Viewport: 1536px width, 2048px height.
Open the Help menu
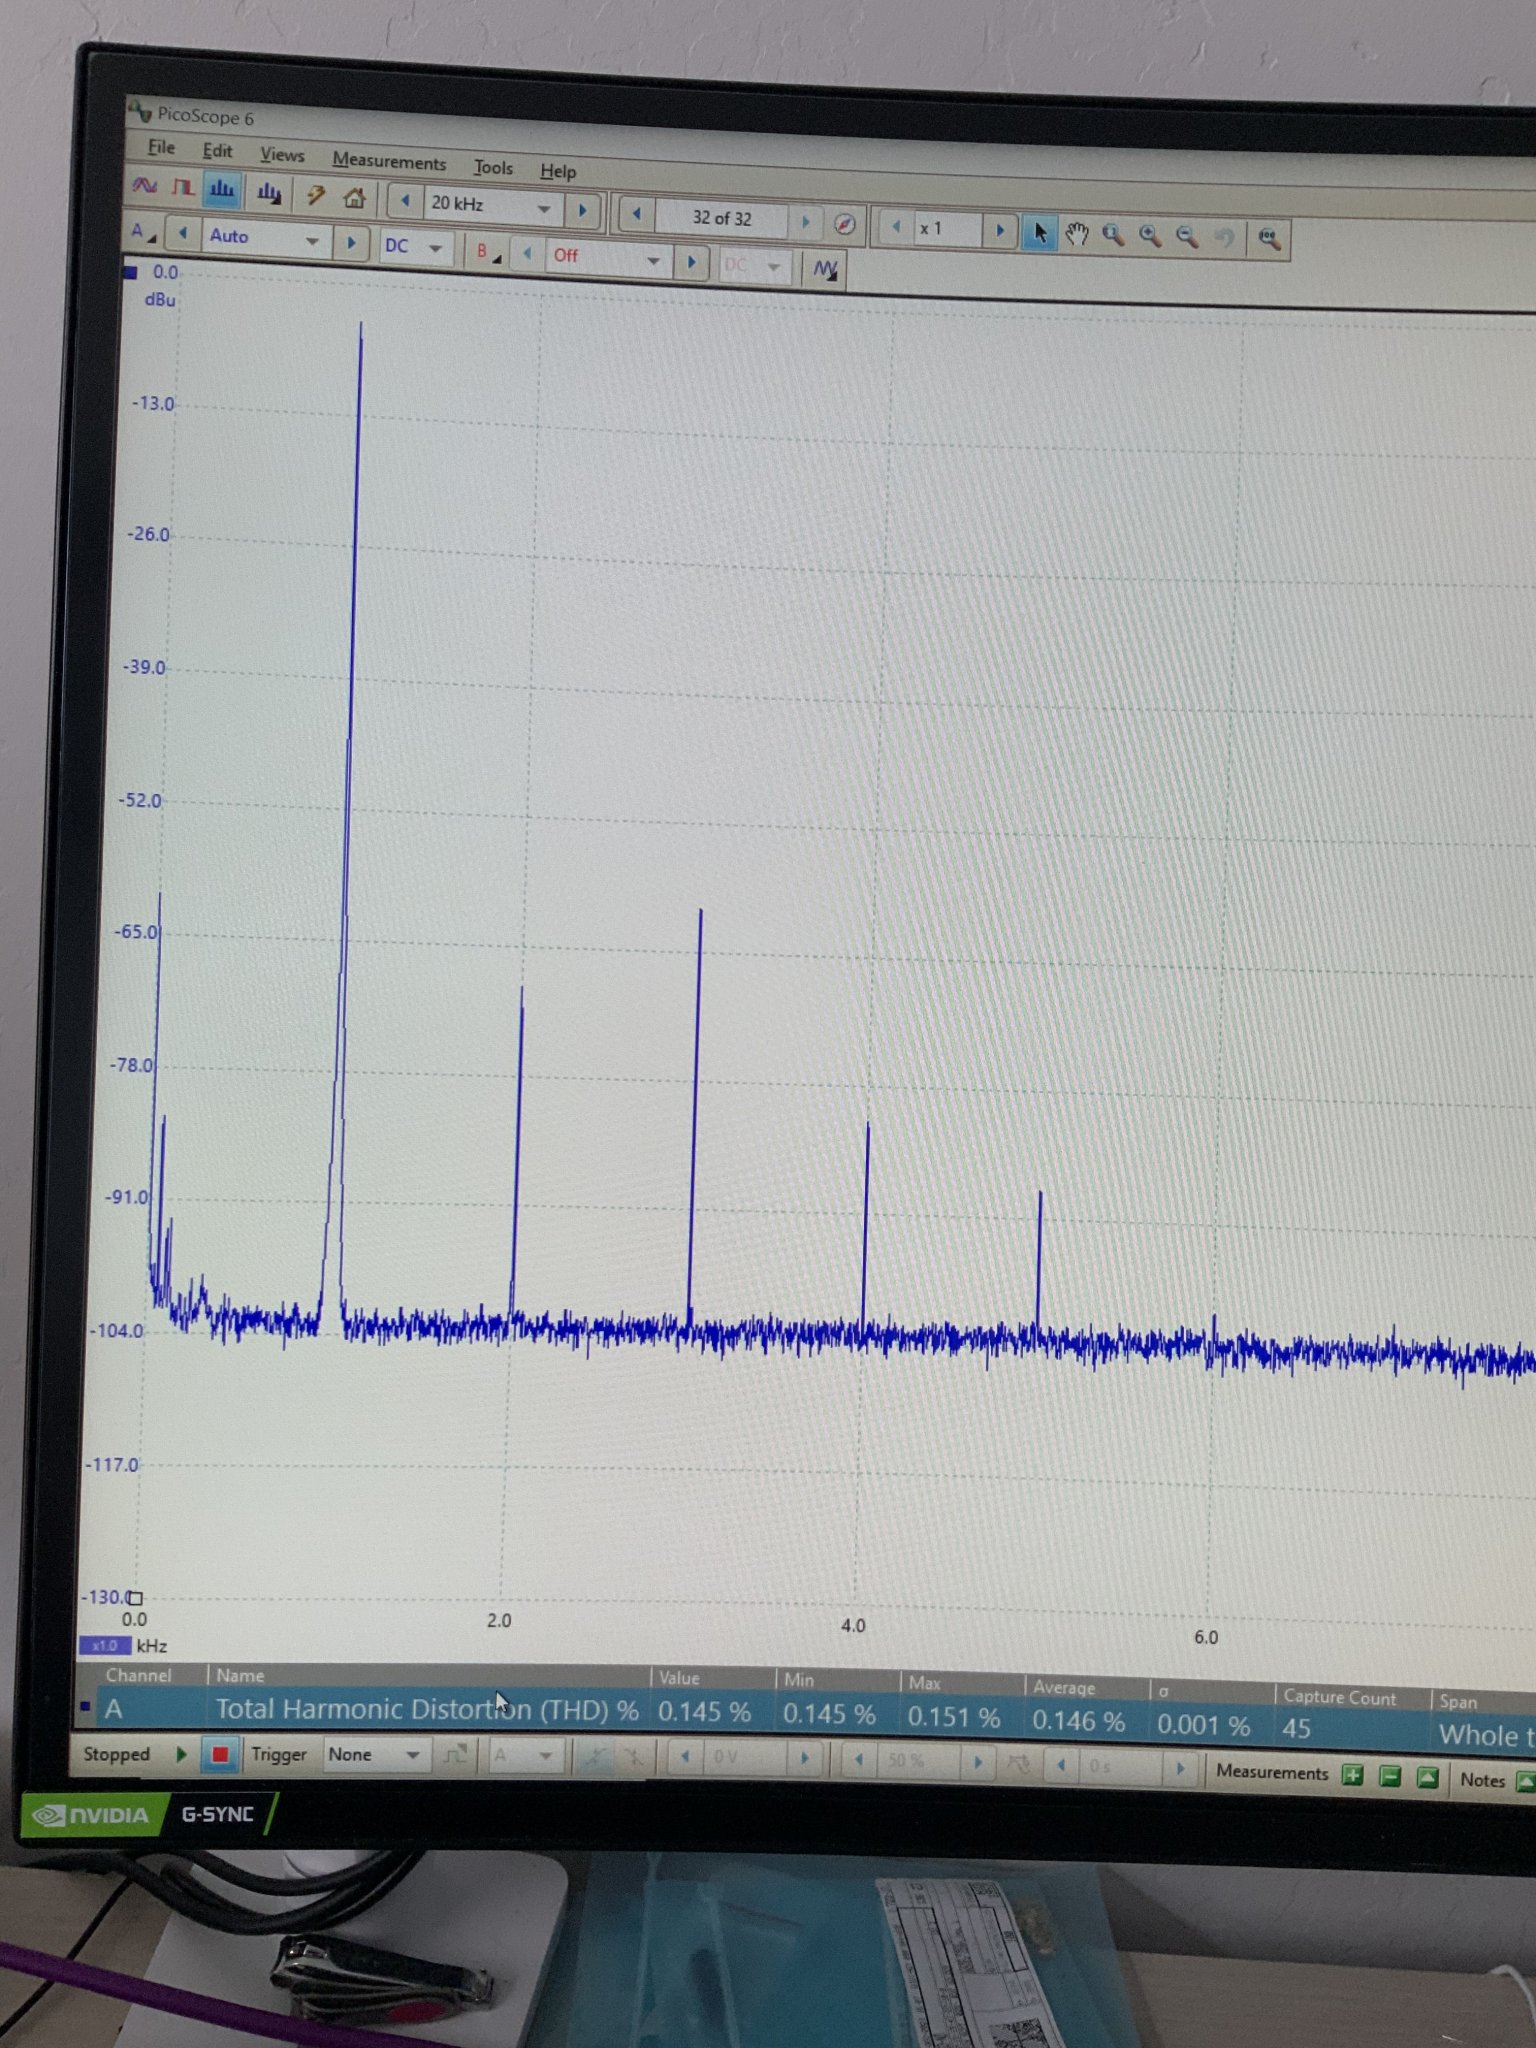tap(558, 171)
